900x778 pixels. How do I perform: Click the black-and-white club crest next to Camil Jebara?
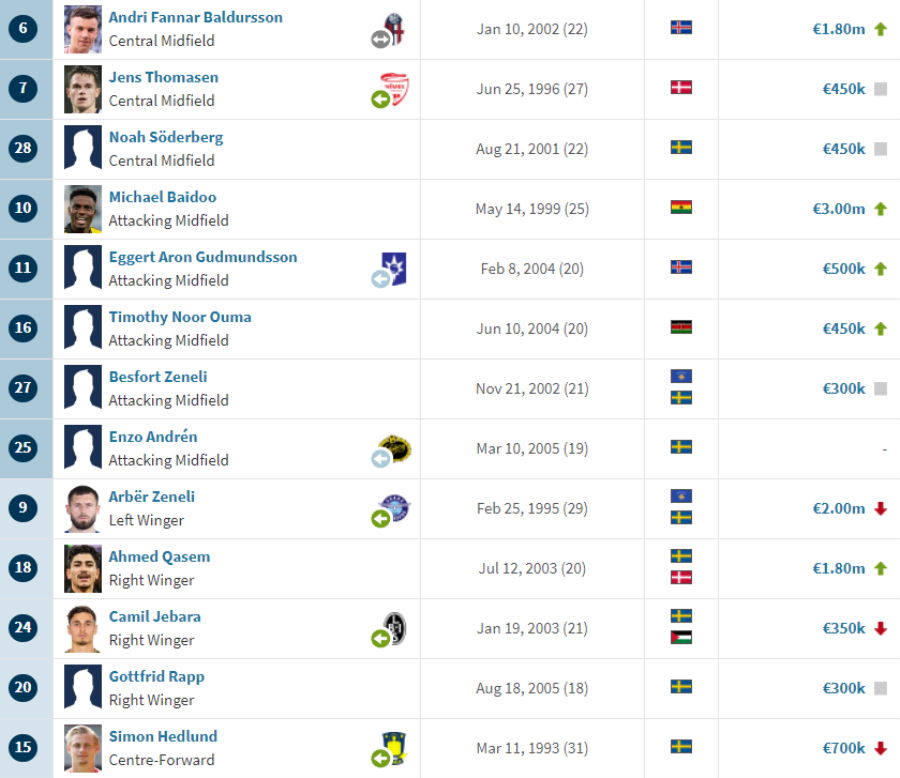(395, 627)
